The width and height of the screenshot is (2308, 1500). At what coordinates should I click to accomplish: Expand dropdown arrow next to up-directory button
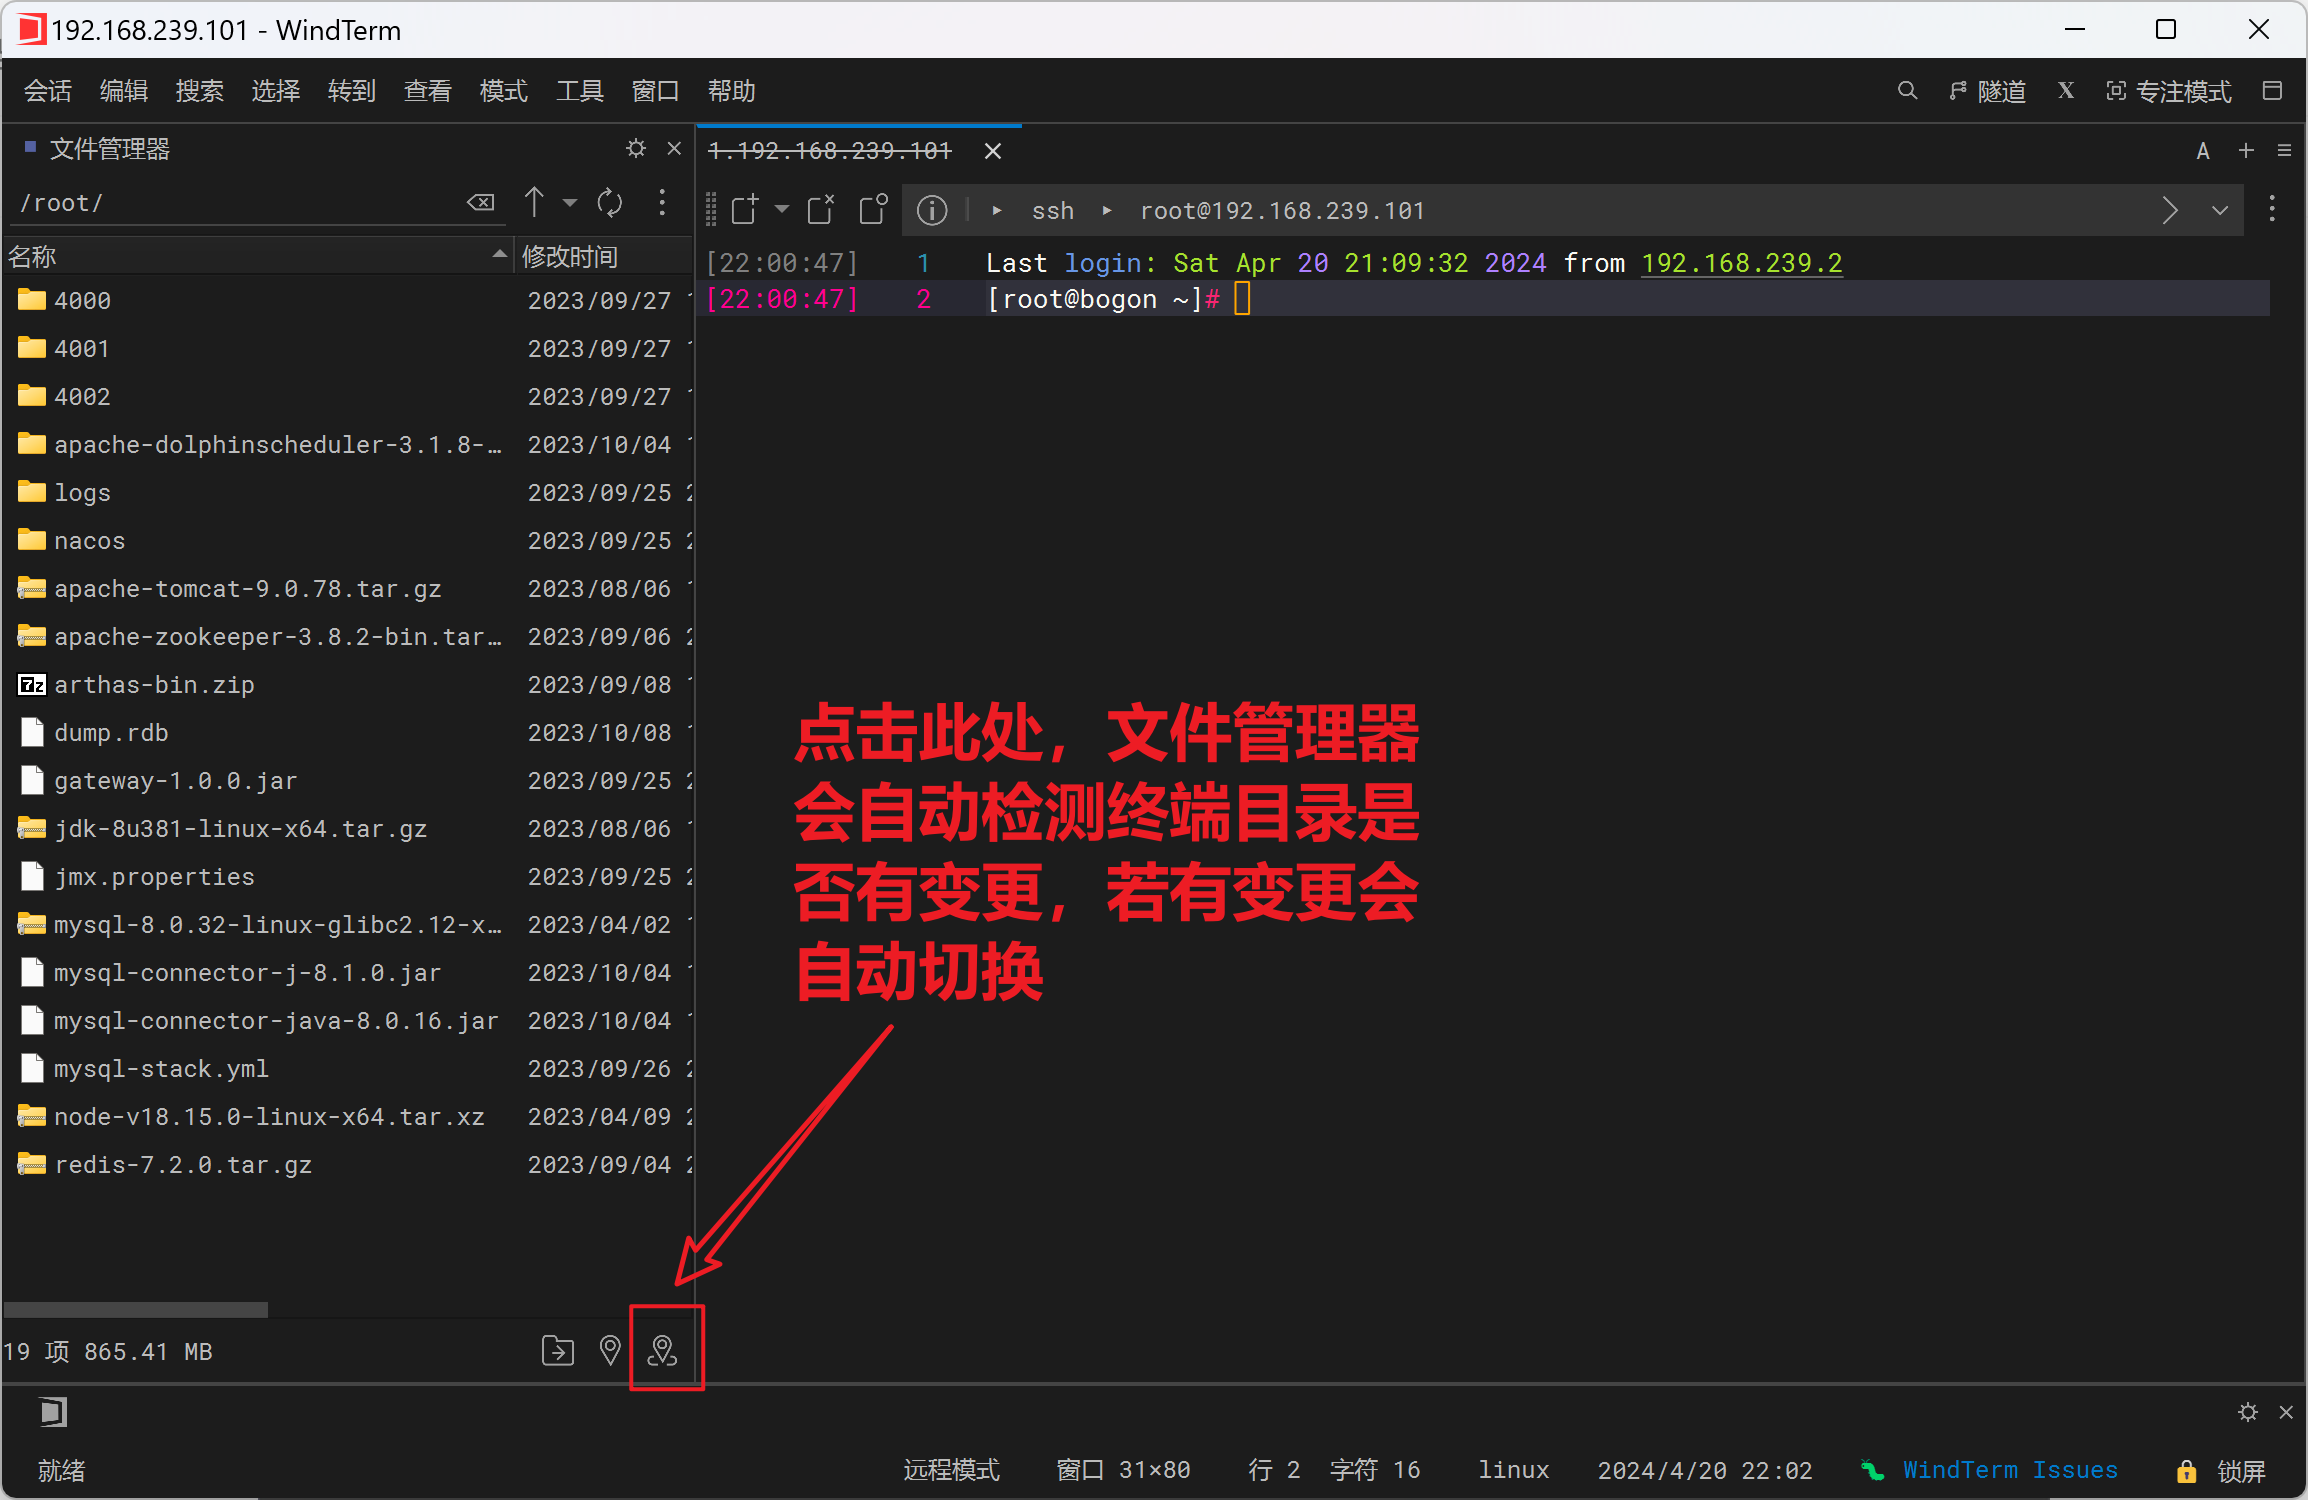pyautogui.click(x=570, y=203)
